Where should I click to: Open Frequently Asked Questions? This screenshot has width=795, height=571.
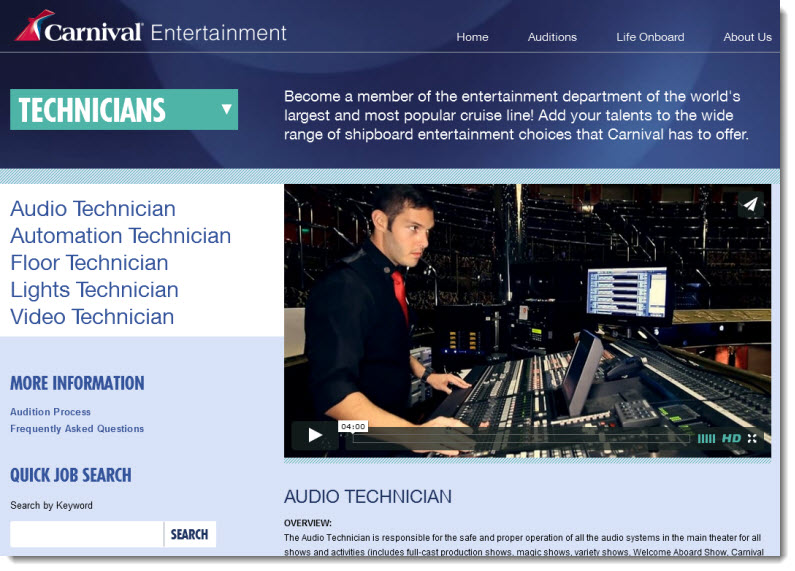point(77,429)
